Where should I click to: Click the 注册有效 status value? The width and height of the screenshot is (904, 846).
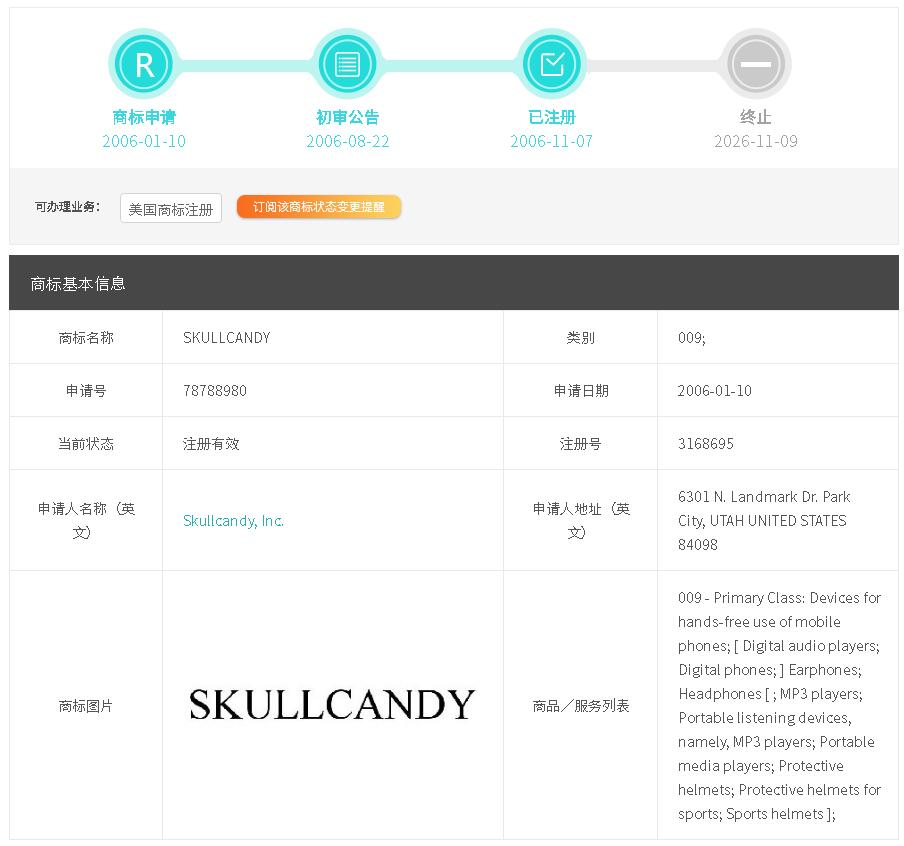coord(211,444)
